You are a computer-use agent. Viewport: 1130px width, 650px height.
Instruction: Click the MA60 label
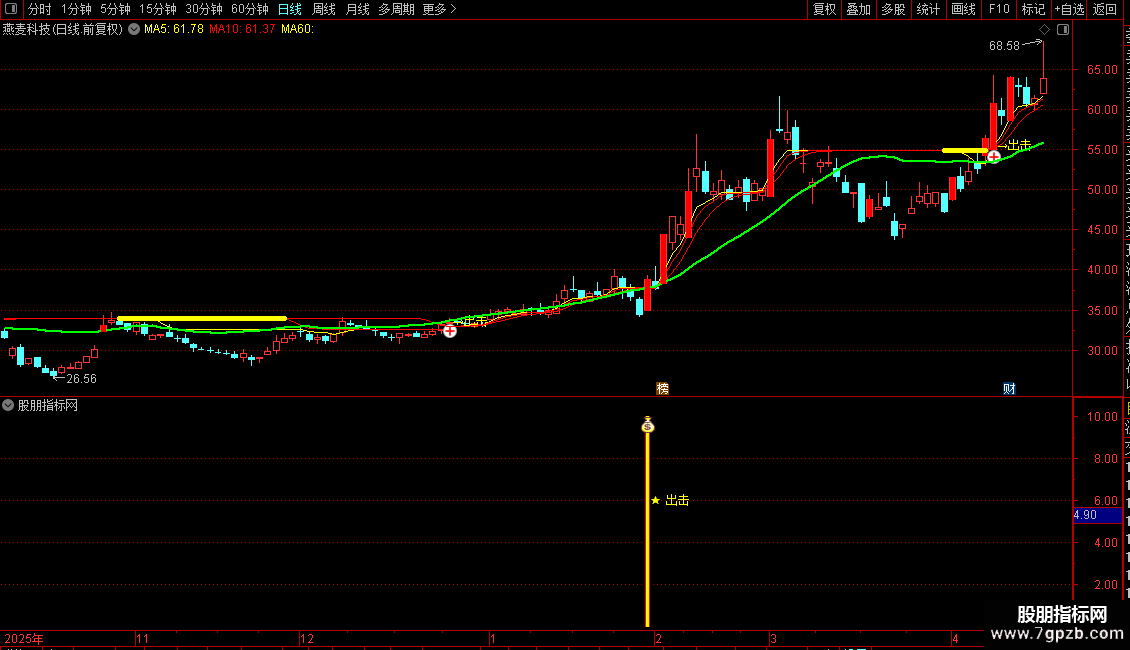coord(297,29)
